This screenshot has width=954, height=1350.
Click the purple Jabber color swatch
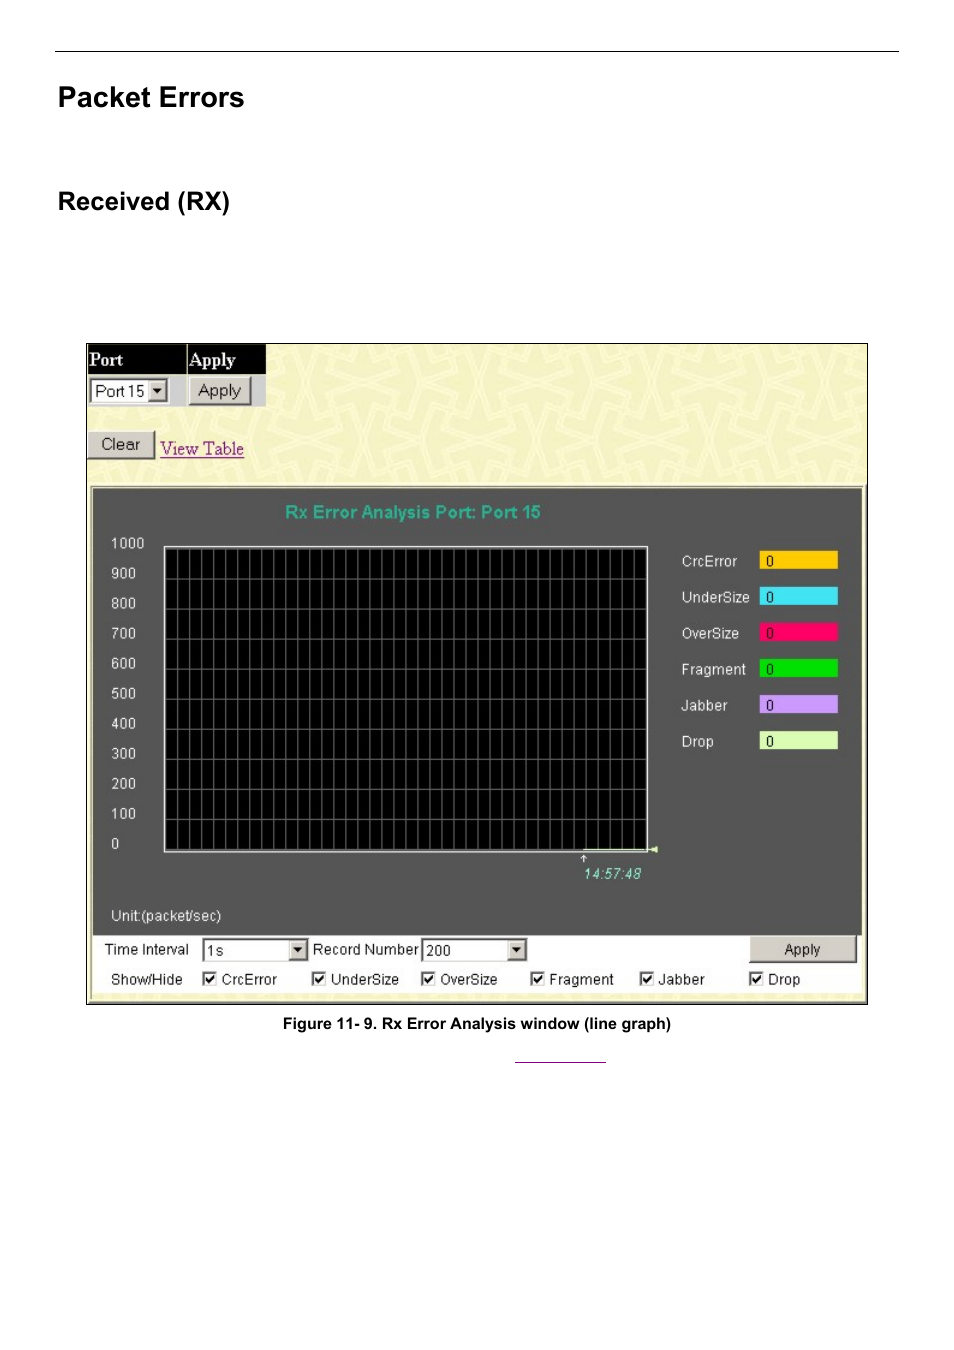coord(798,705)
